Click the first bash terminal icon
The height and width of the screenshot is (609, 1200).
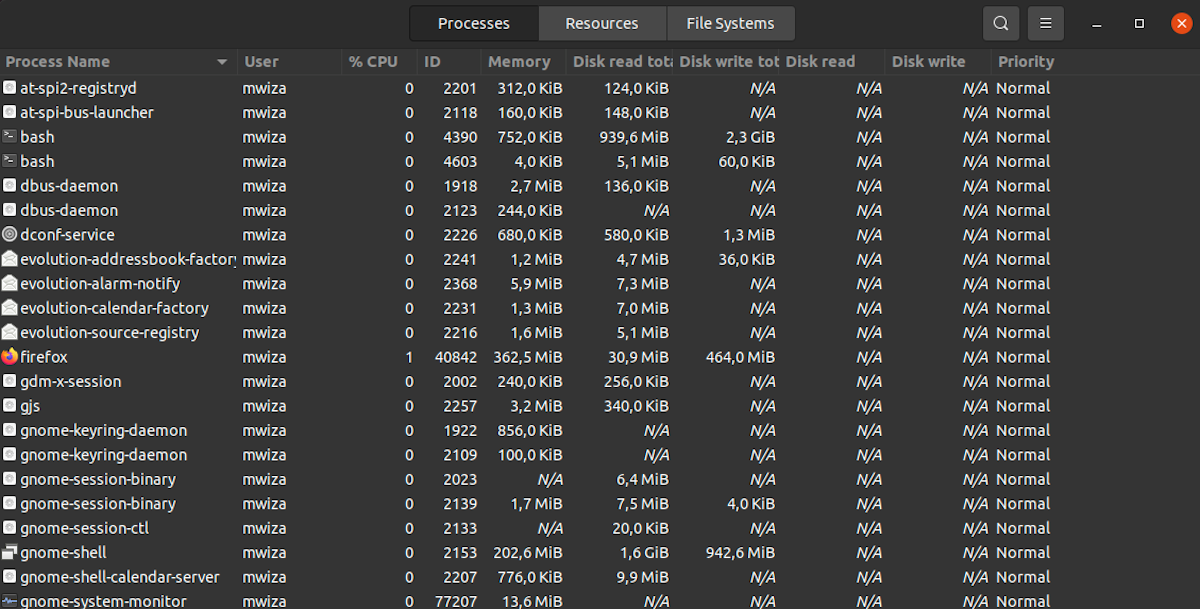tap(10, 137)
